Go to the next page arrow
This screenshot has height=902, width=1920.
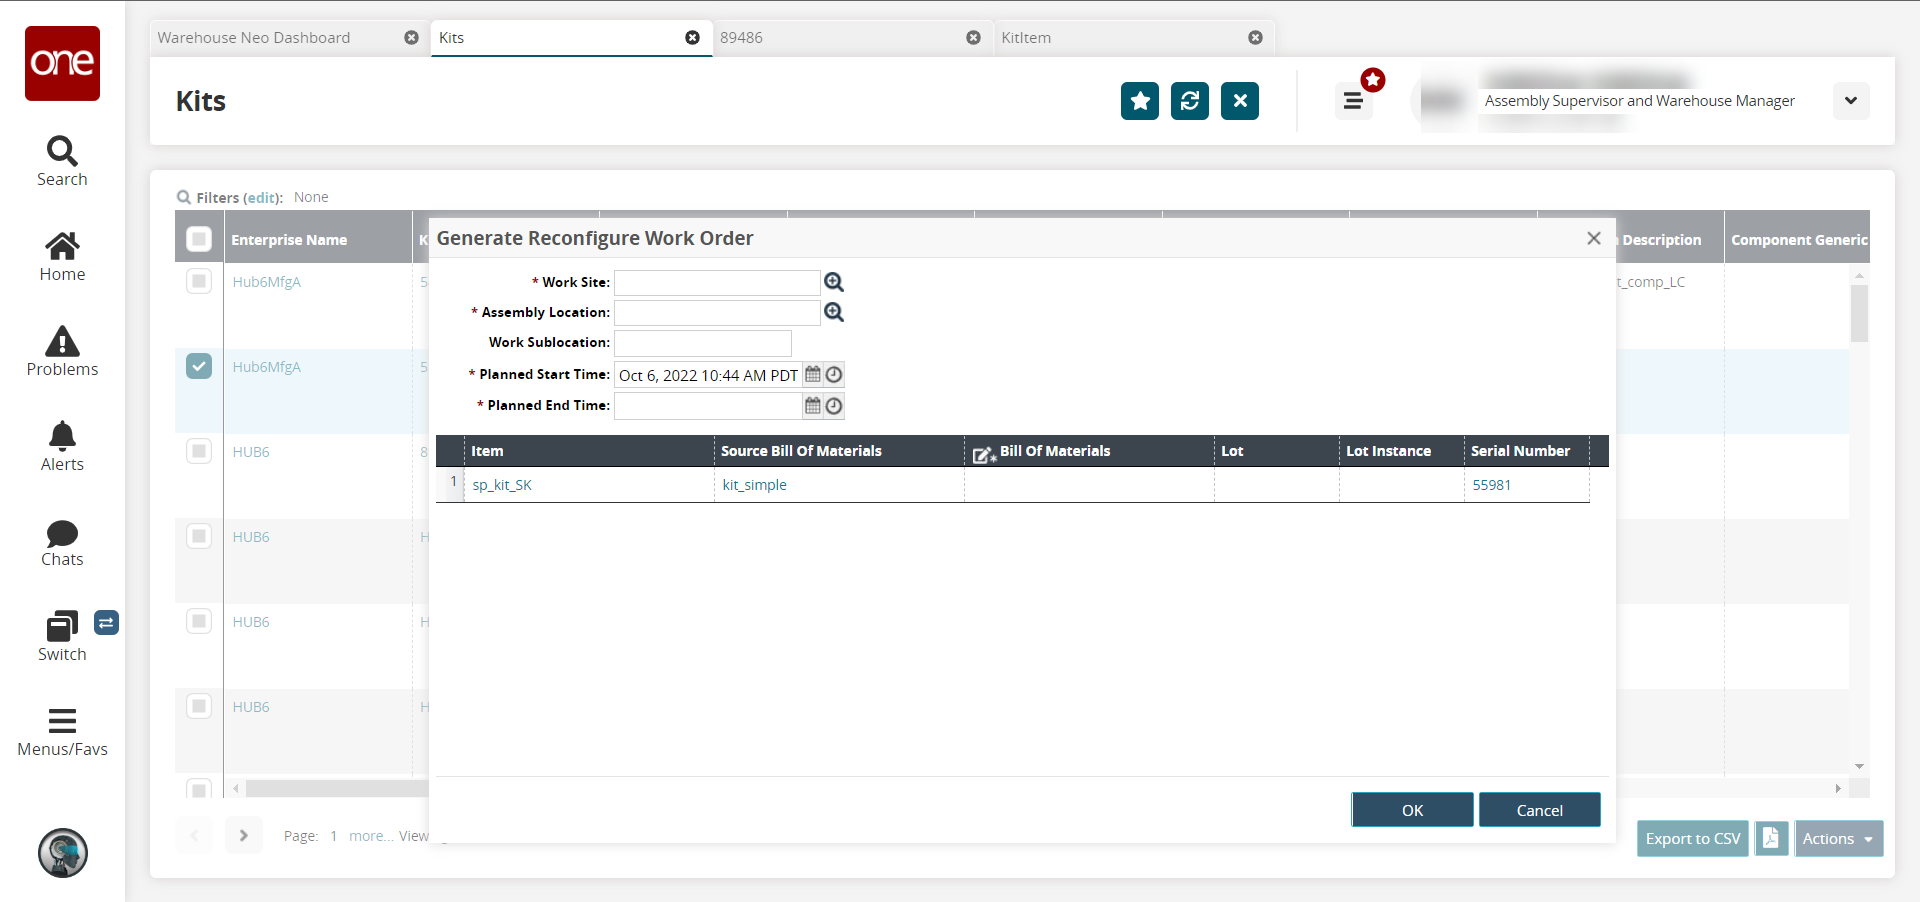243,835
